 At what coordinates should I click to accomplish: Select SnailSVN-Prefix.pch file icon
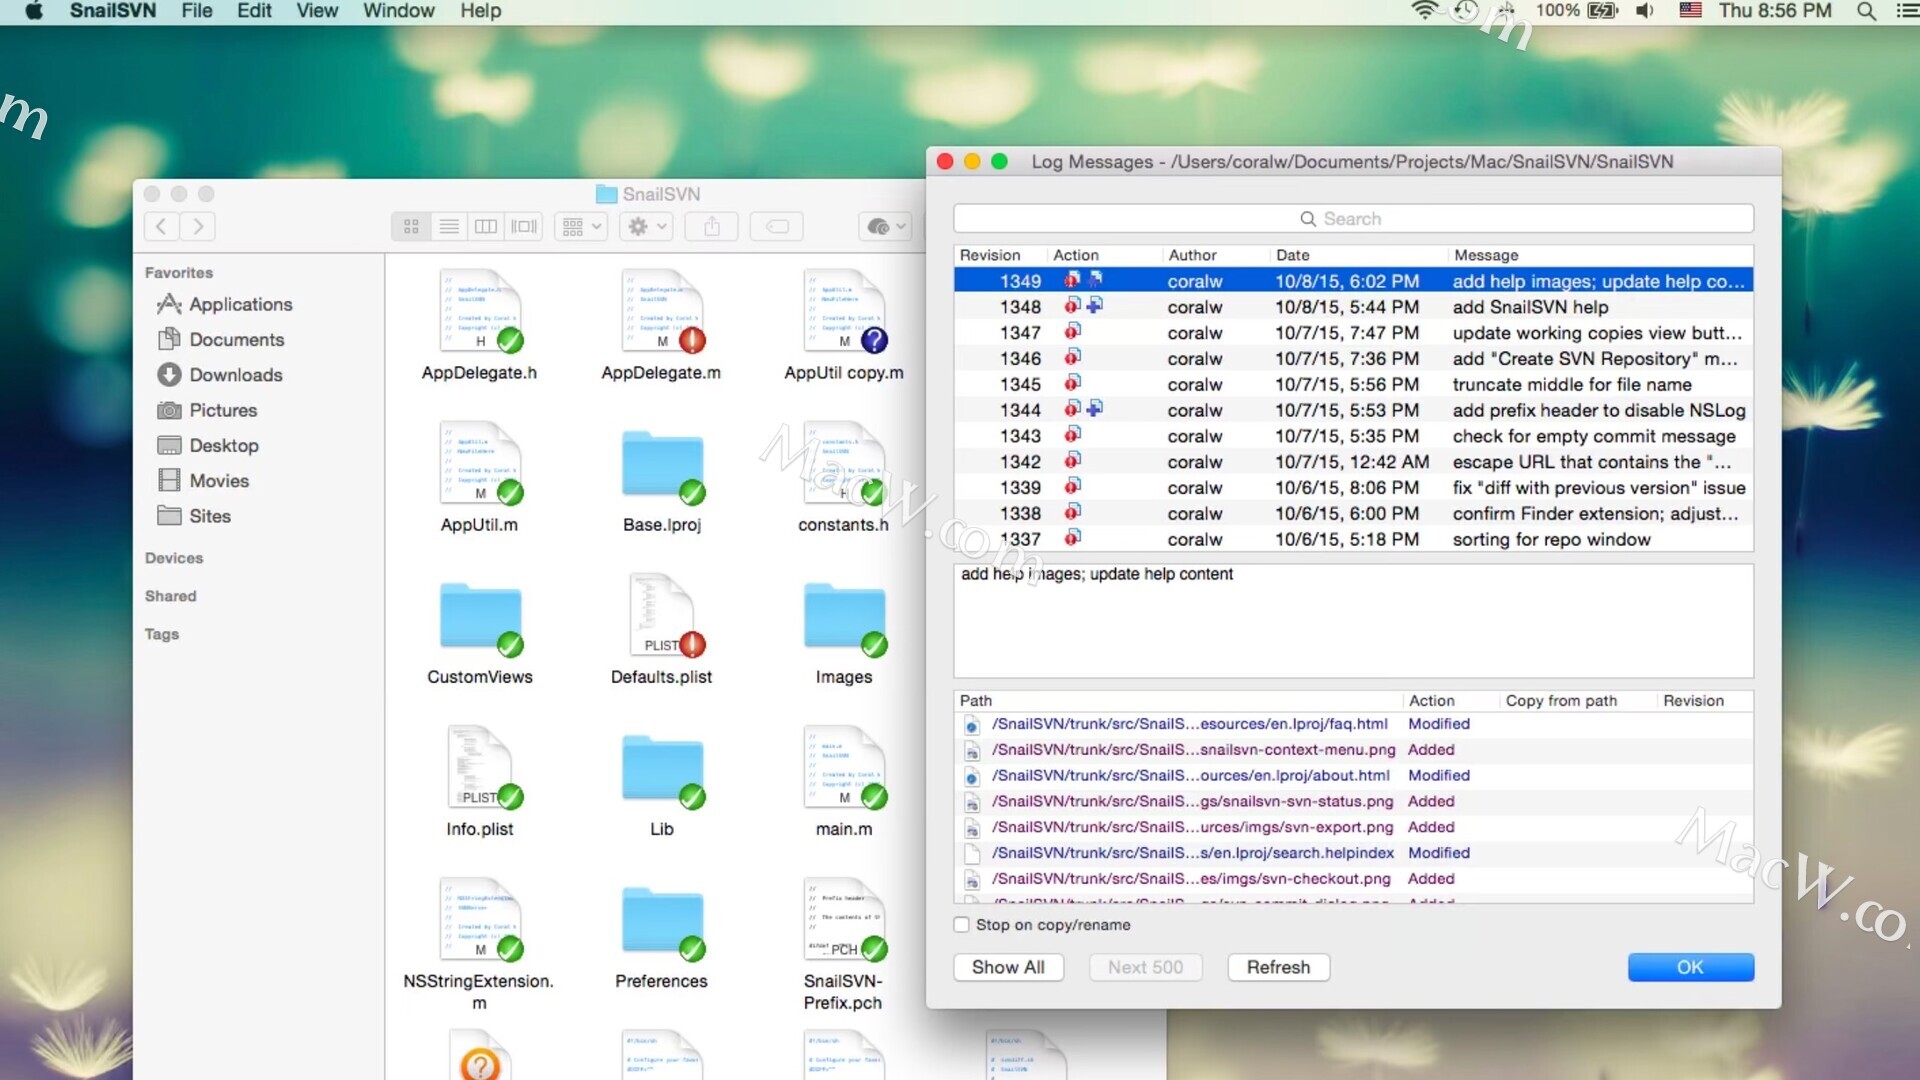point(844,919)
